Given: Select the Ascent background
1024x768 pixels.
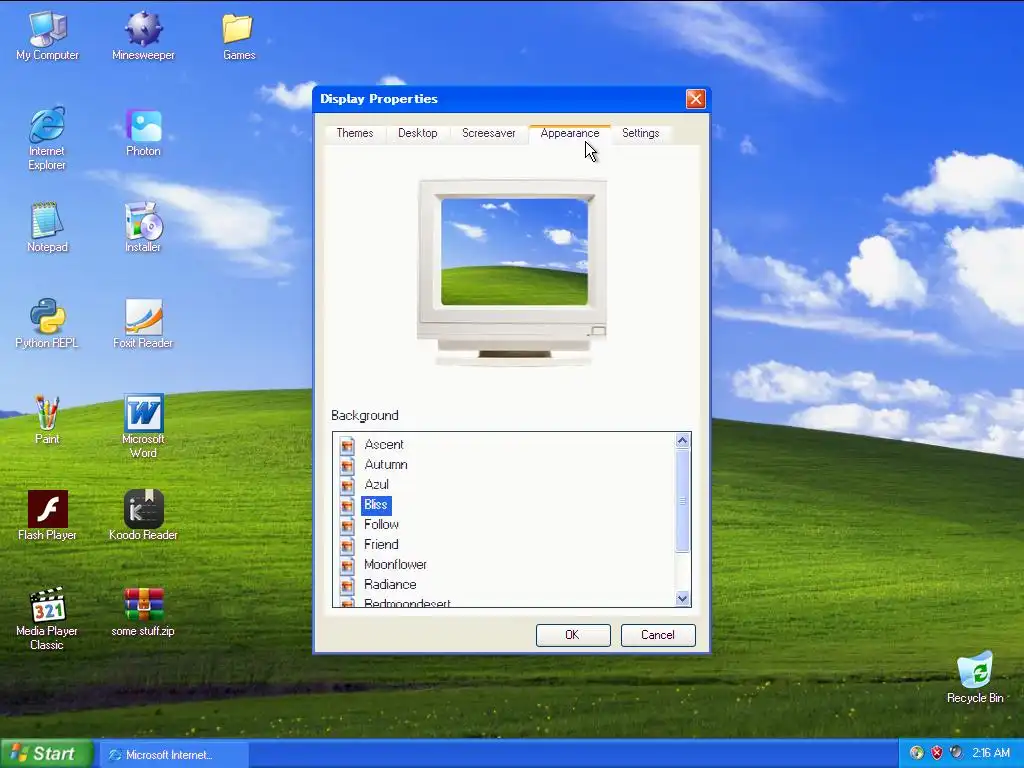Looking at the screenshot, I should [384, 445].
